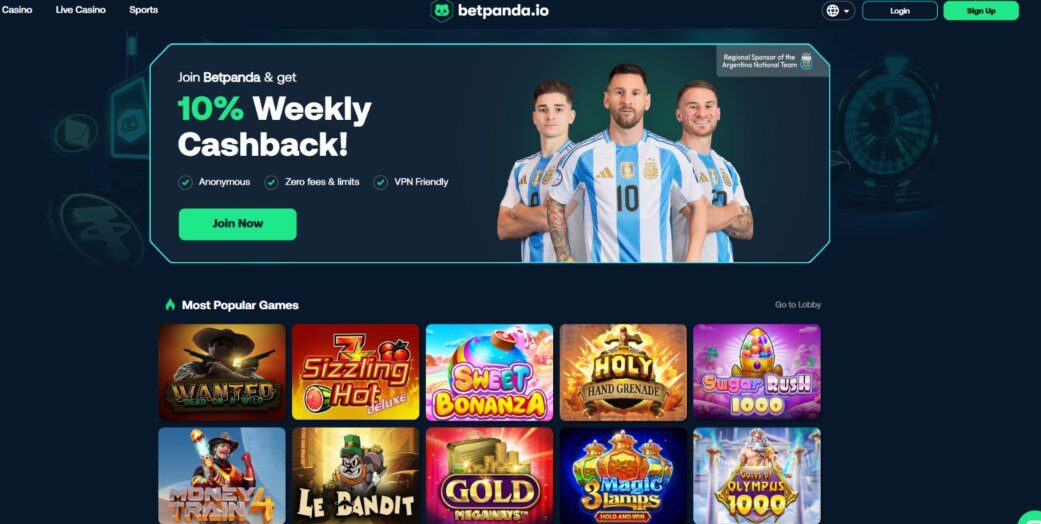Select the Holy Hand Grenade game
Viewport: 1041px width, 524px height.
point(623,372)
